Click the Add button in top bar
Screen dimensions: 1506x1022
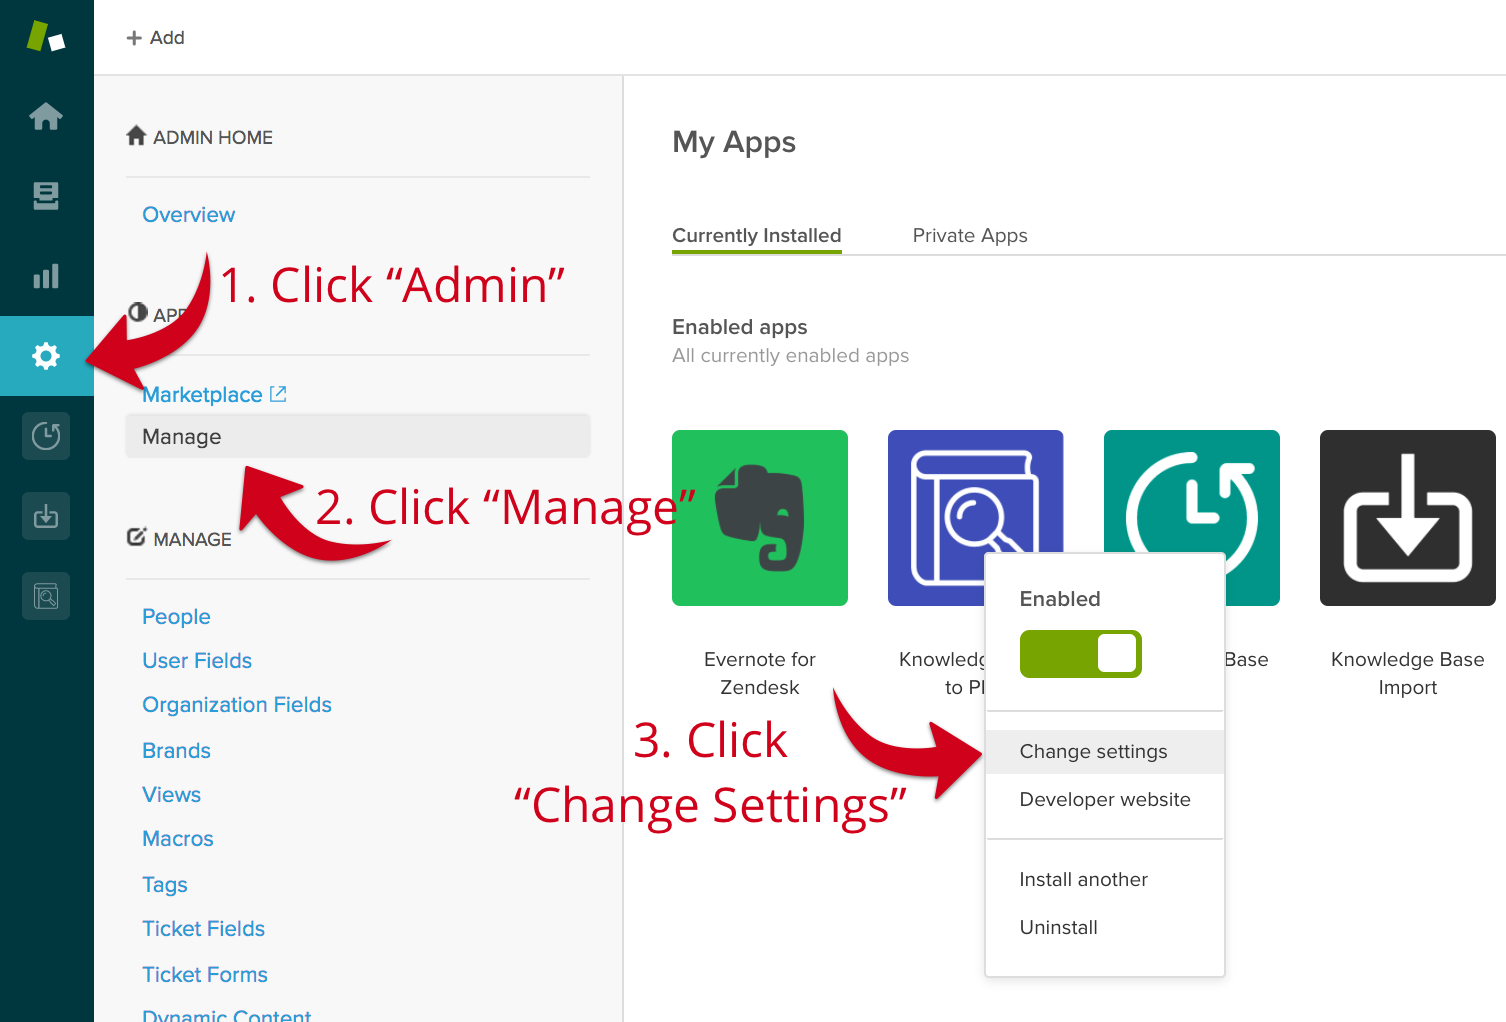coord(156,38)
